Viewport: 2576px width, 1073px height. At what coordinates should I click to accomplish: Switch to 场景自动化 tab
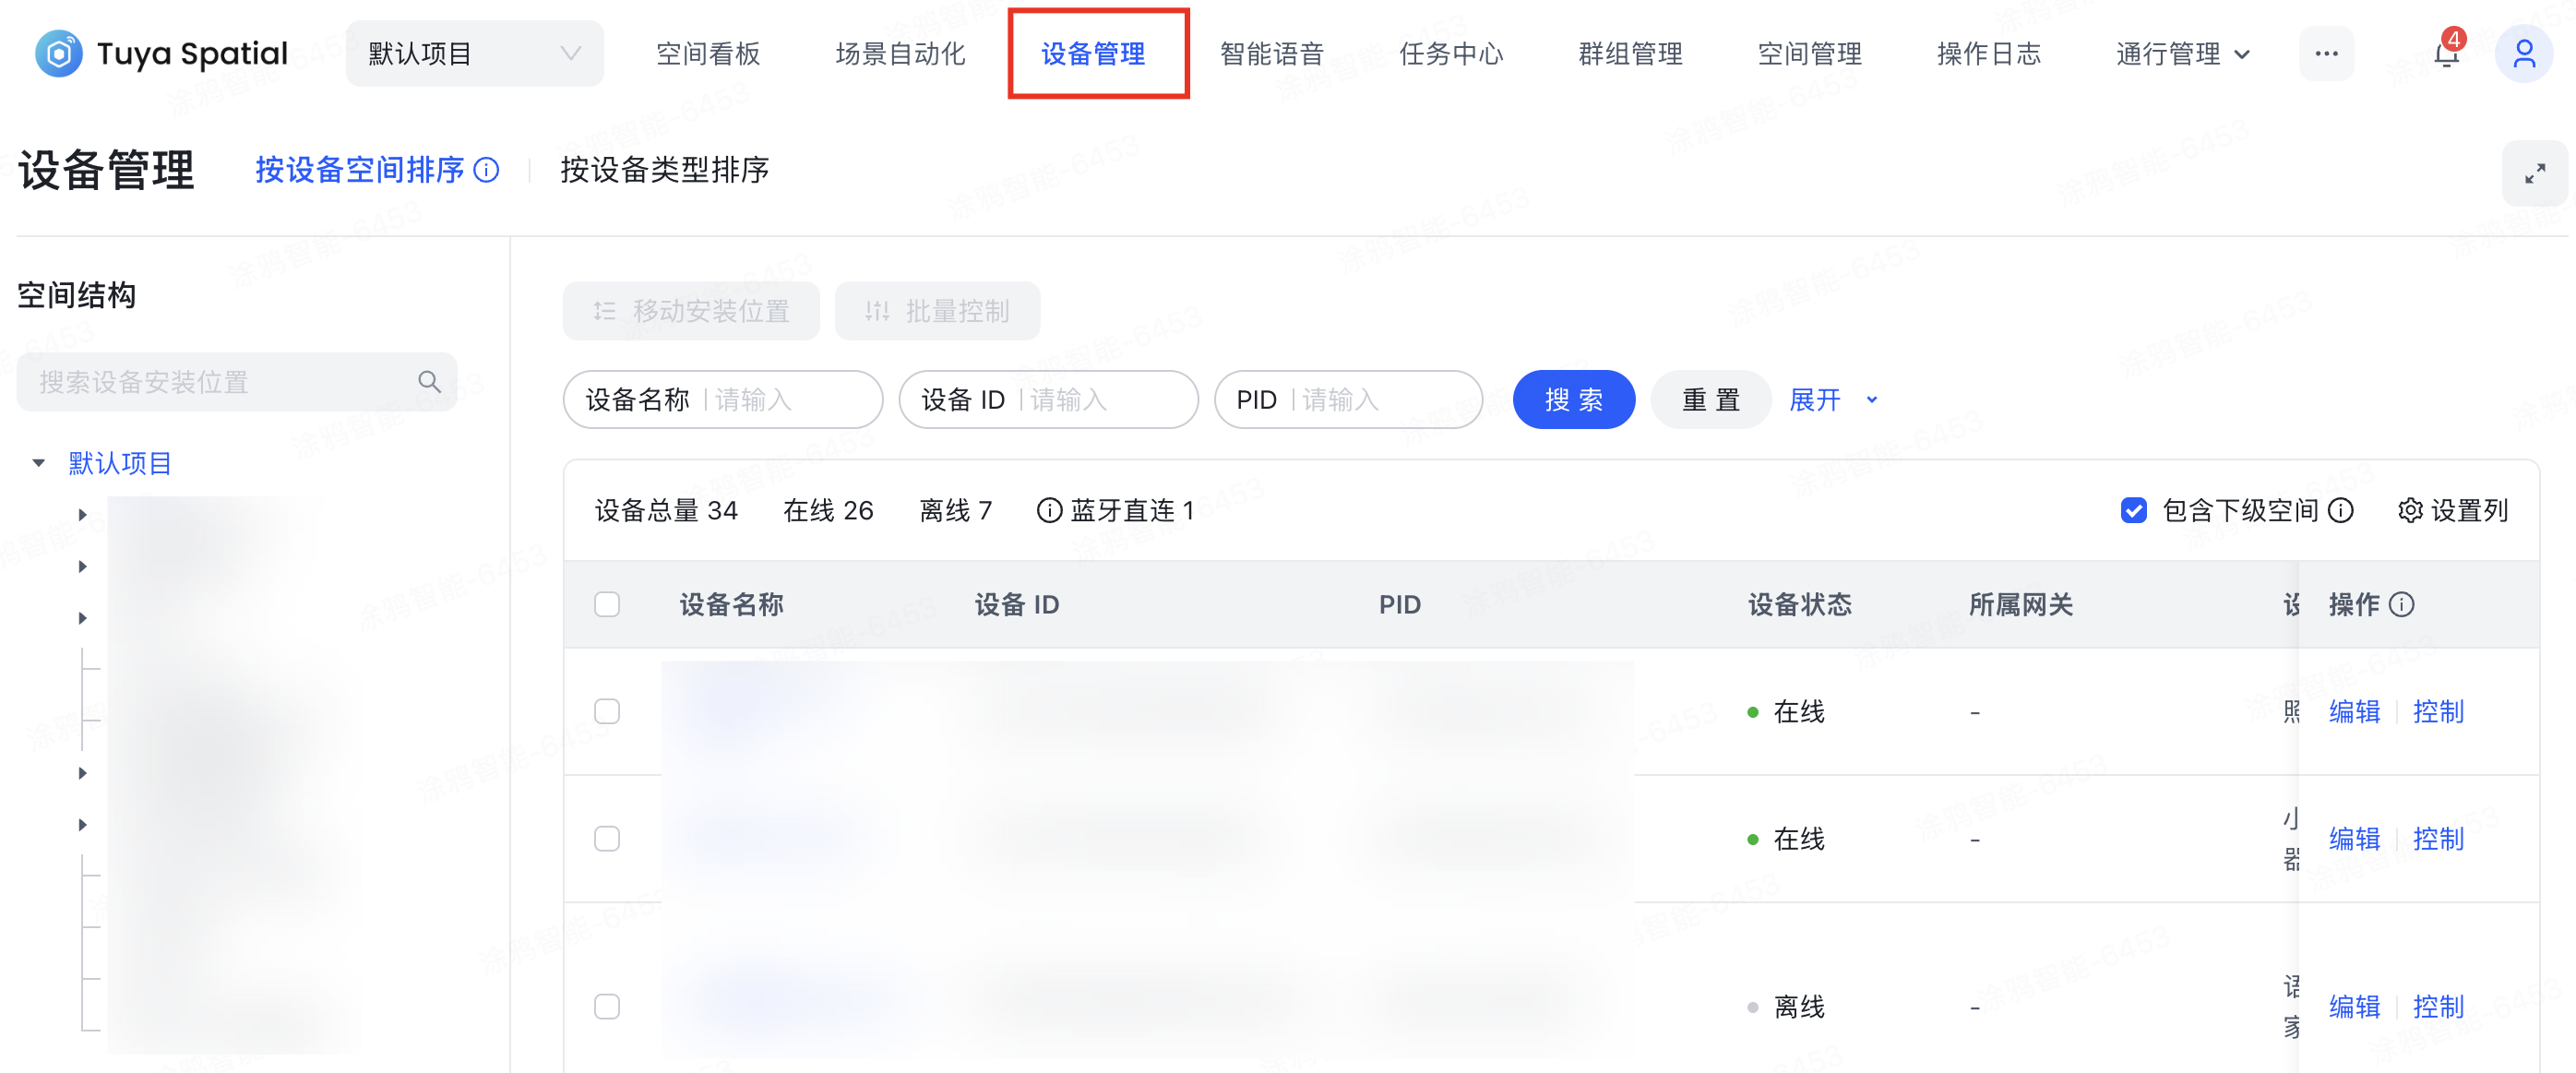[x=900, y=54]
